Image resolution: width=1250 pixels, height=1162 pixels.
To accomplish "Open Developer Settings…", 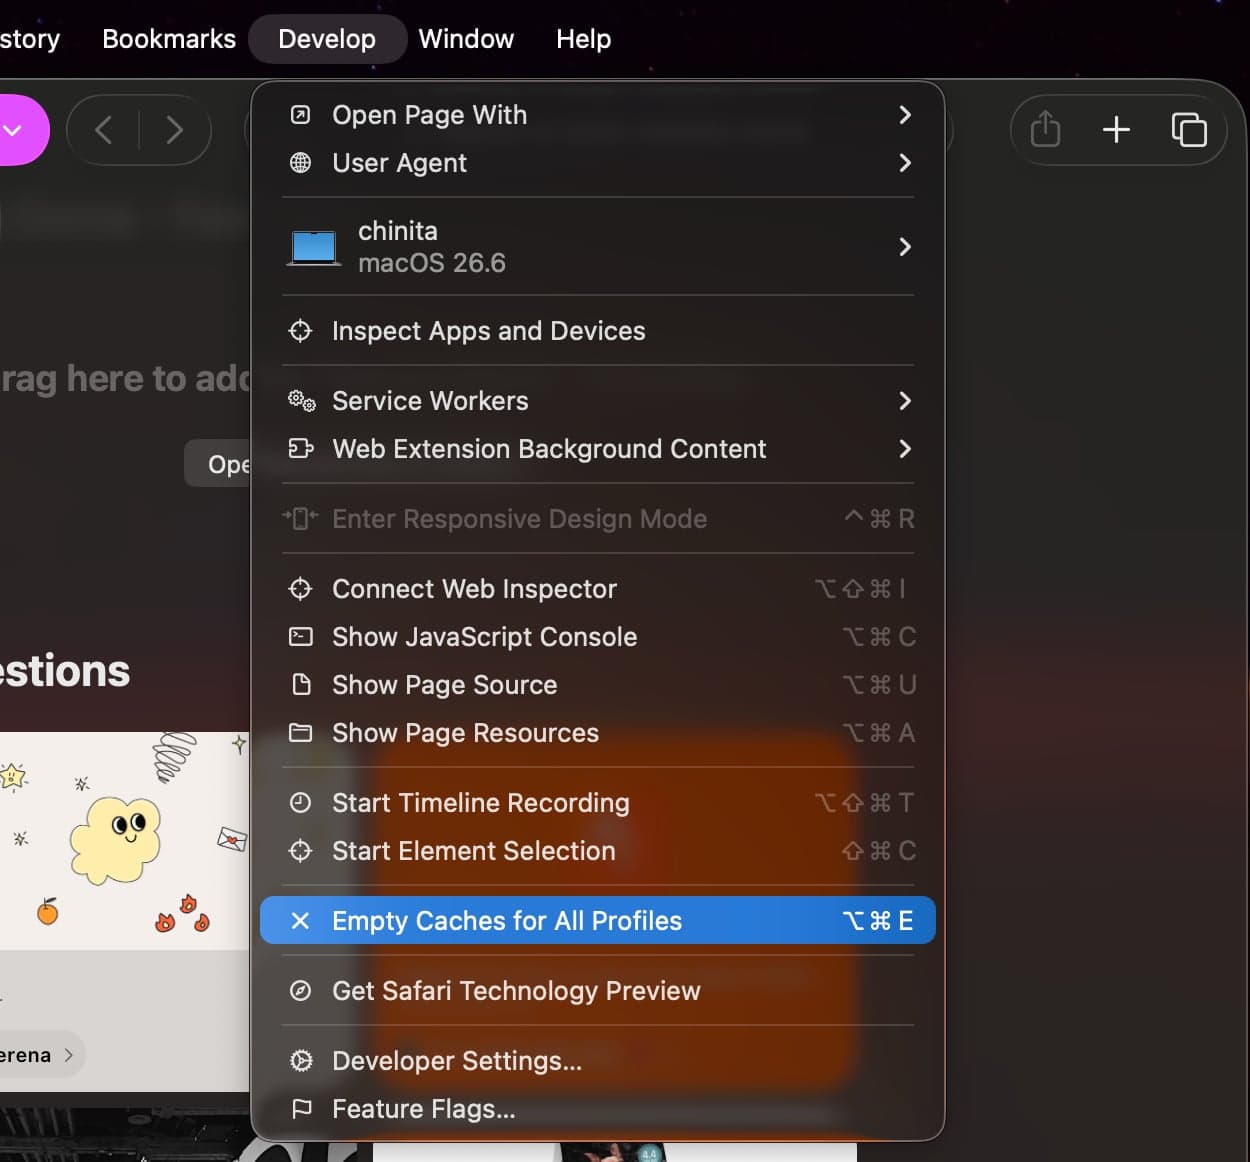I will pyautogui.click(x=598, y=1061).
